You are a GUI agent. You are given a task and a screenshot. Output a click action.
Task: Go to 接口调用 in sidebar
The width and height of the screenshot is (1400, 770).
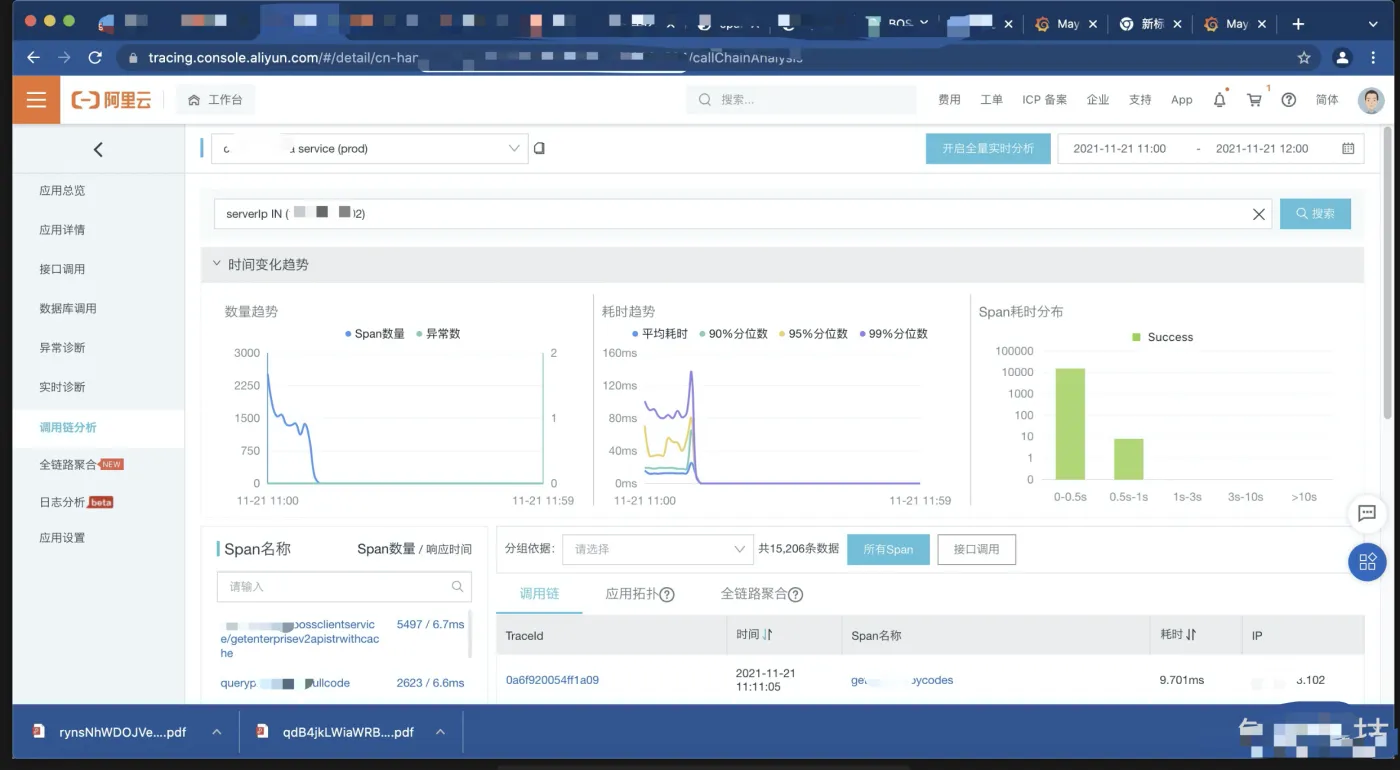pos(62,269)
